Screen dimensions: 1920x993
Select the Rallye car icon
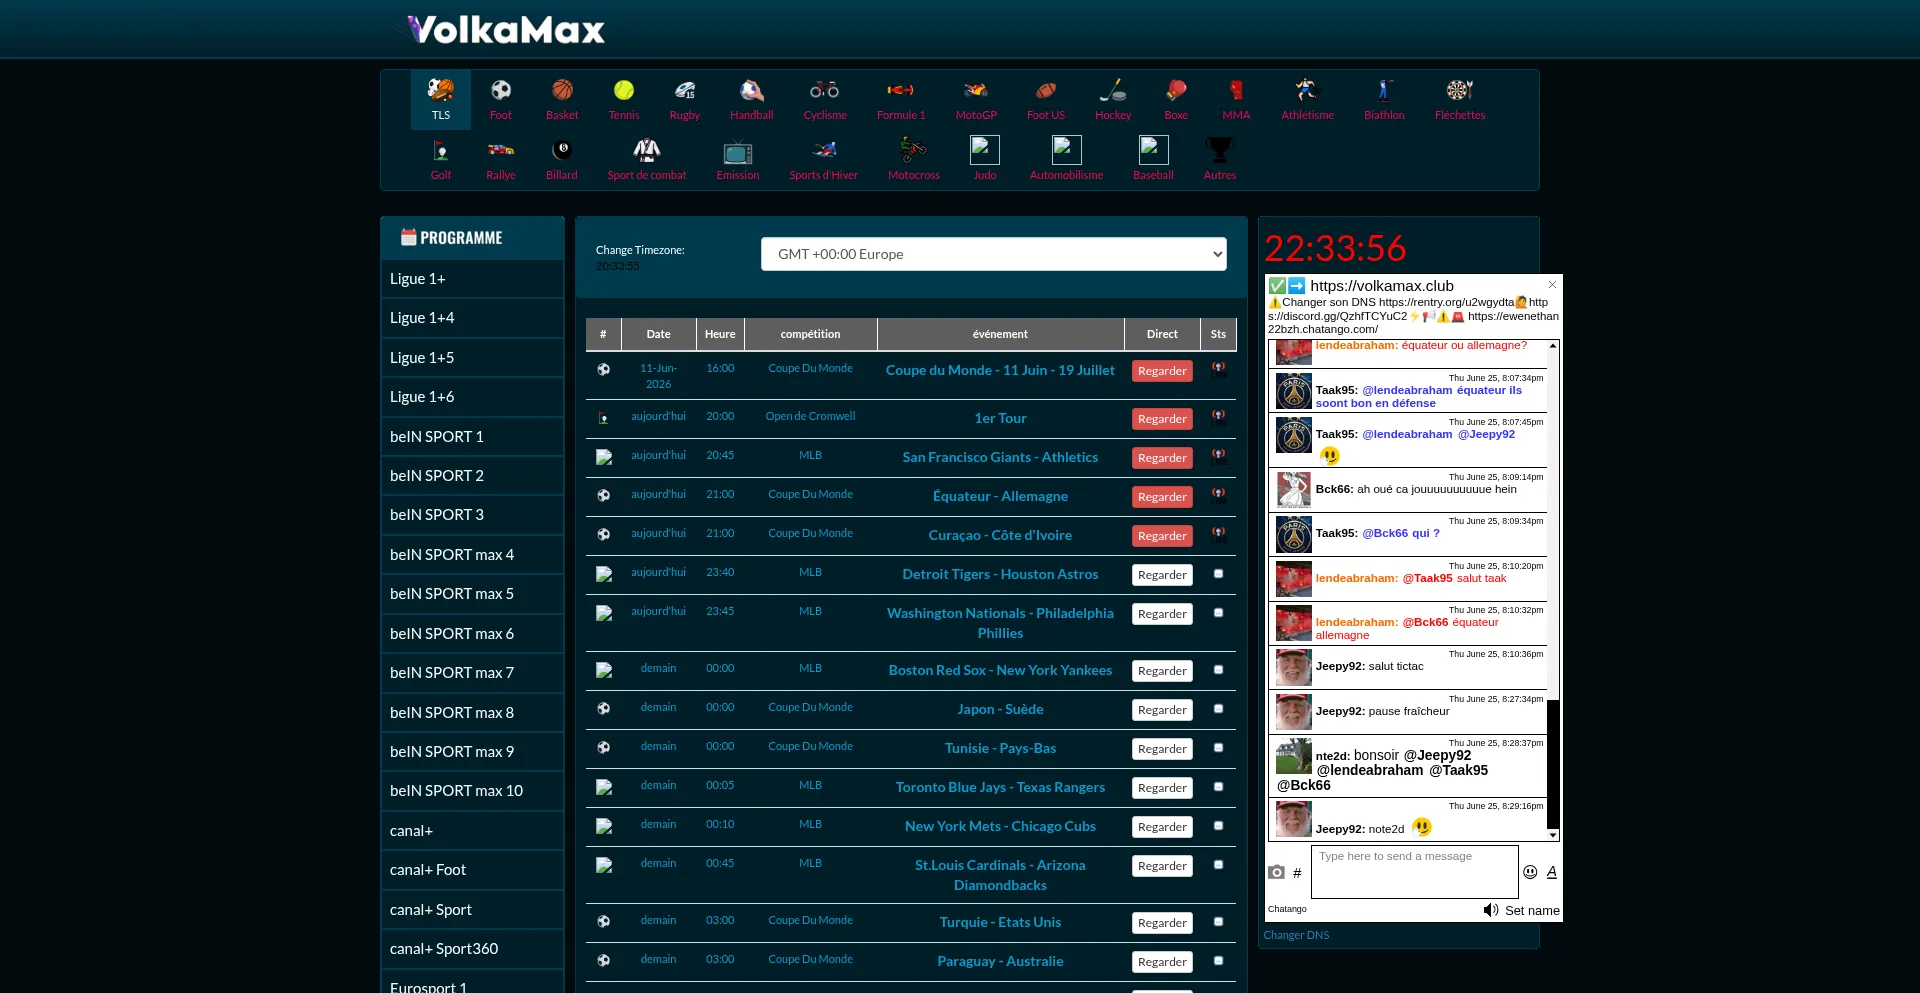coord(501,151)
